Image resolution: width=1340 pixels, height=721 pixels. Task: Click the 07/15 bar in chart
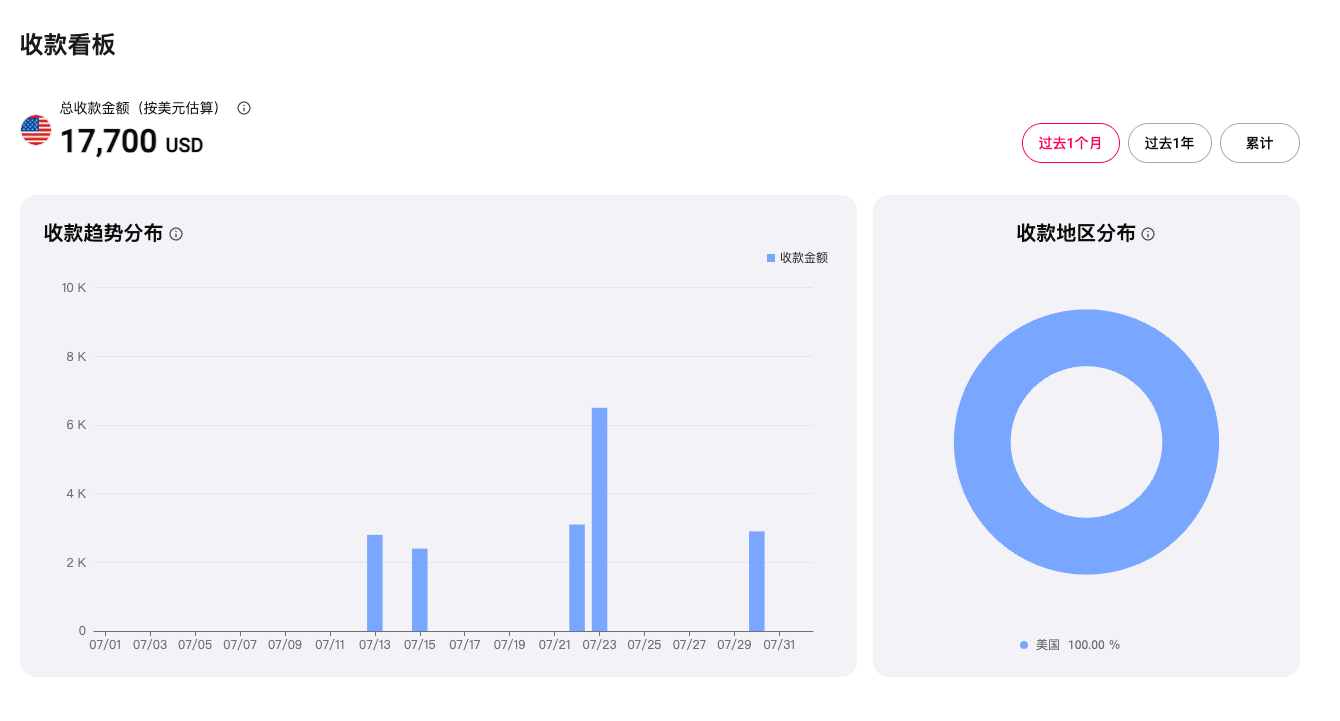(x=420, y=590)
